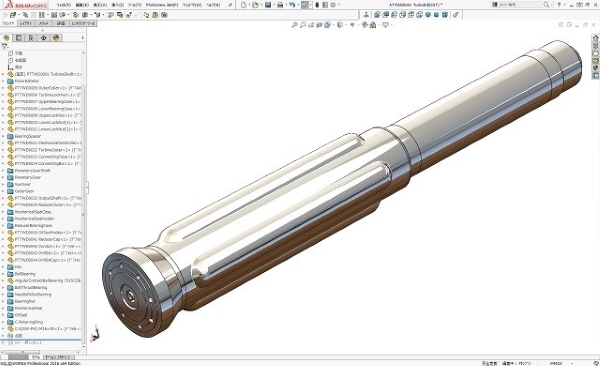
Task: Switch to the second CommandManager tab
Action: click(26, 23)
